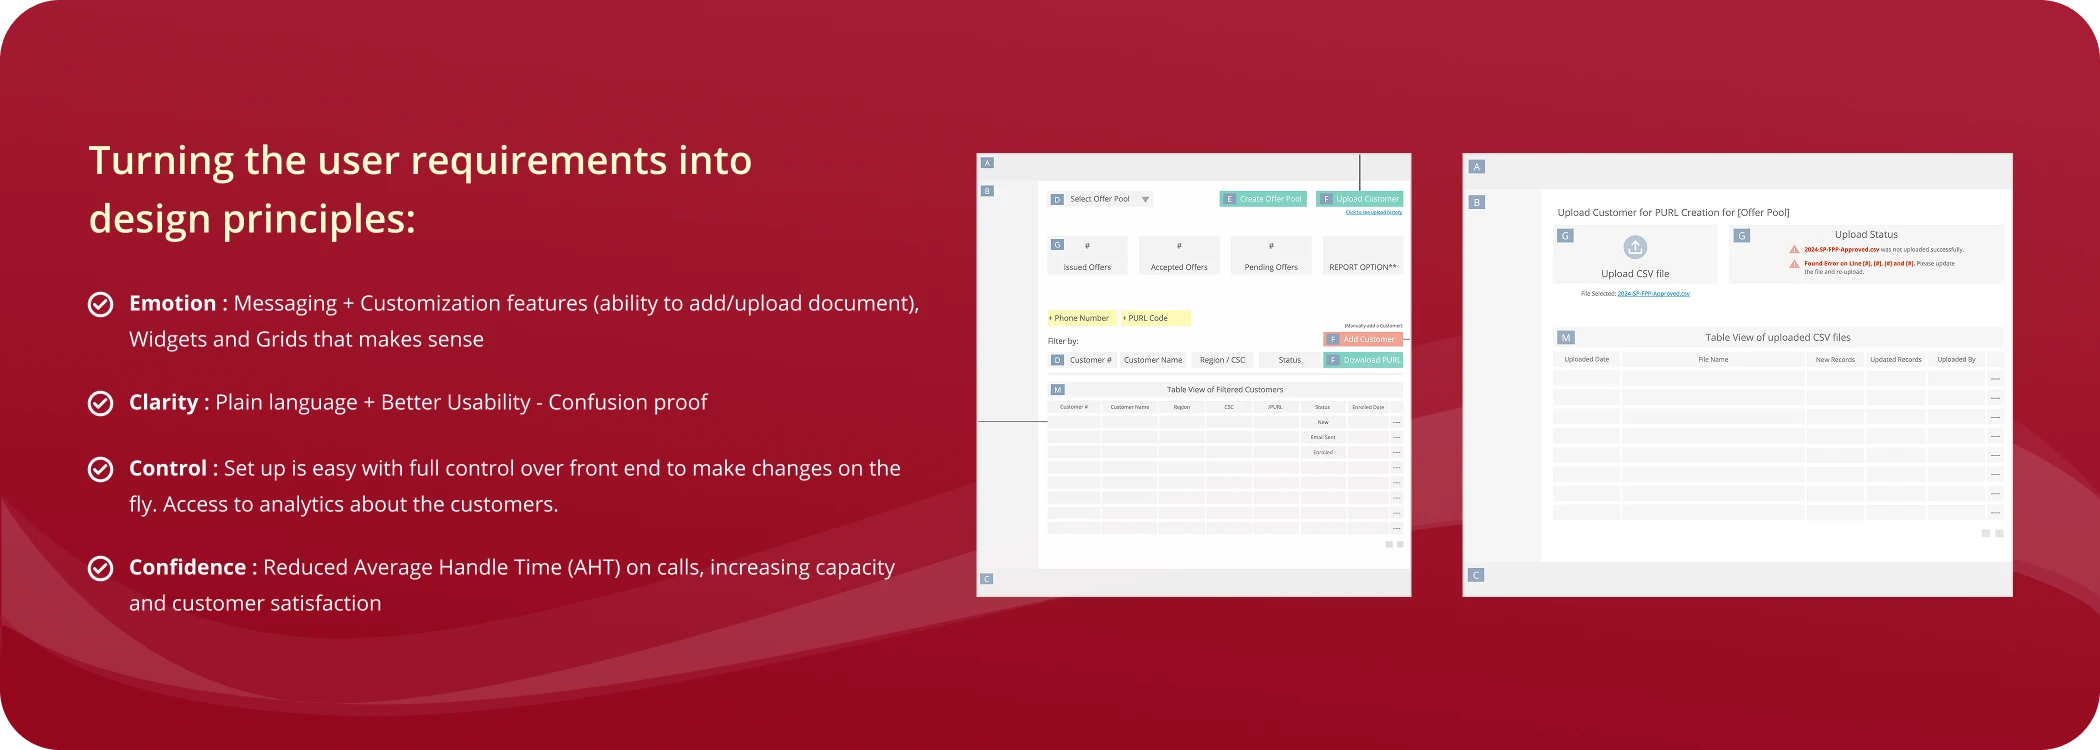
Task: Click the Upload CSV file label
Action: (1635, 274)
